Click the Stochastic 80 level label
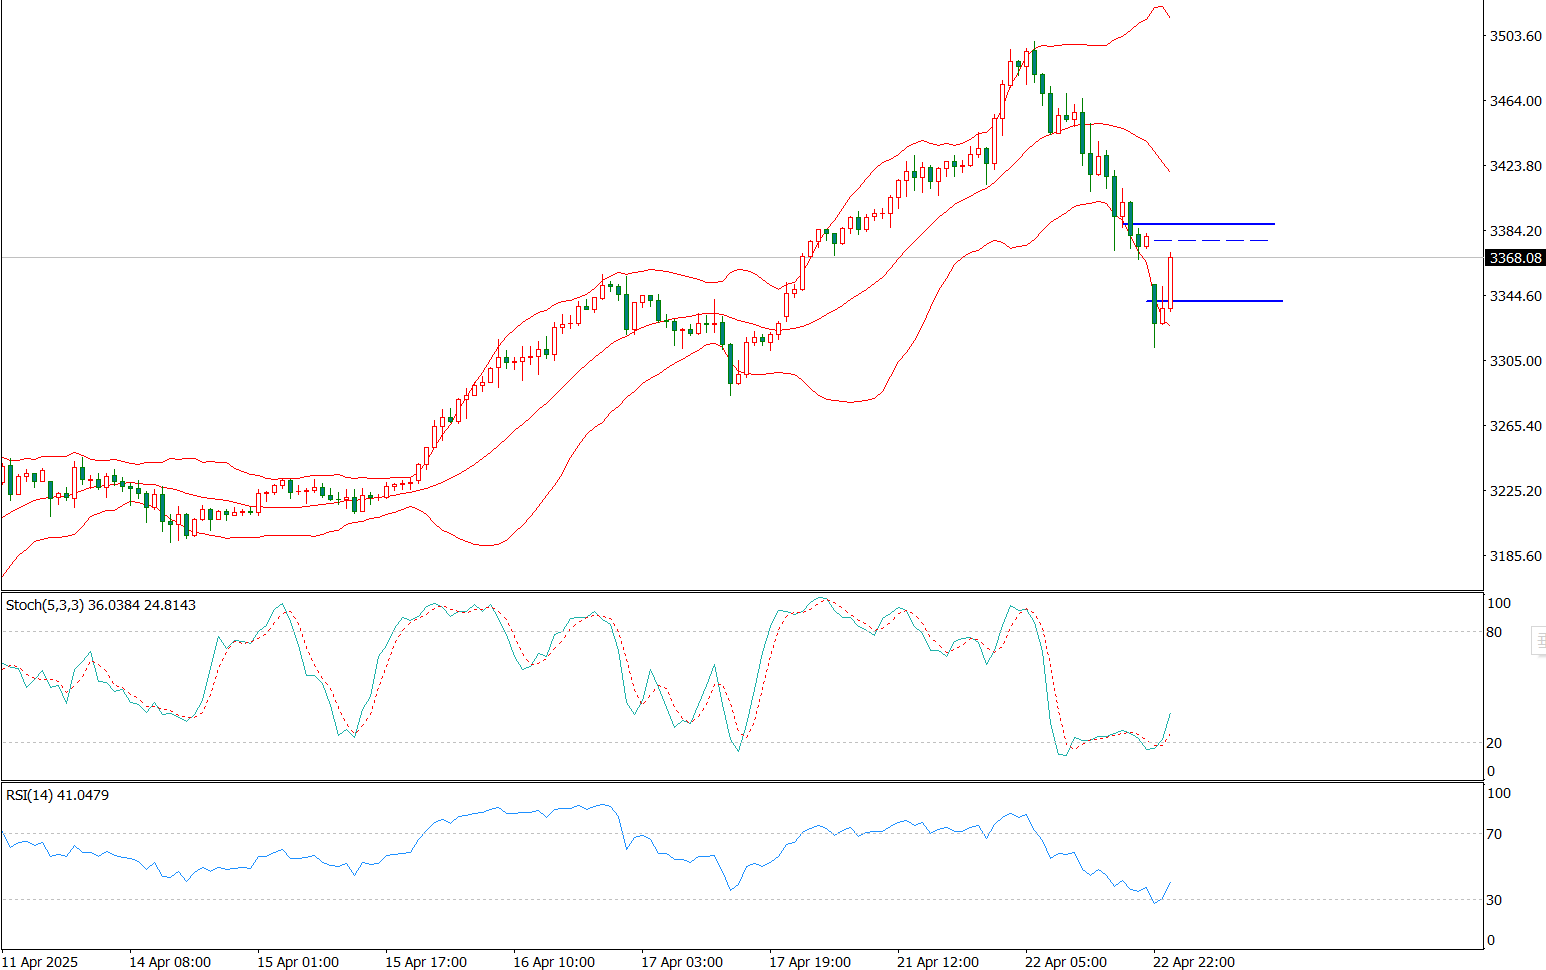This screenshot has height=970, width=1546. (x=1494, y=632)
